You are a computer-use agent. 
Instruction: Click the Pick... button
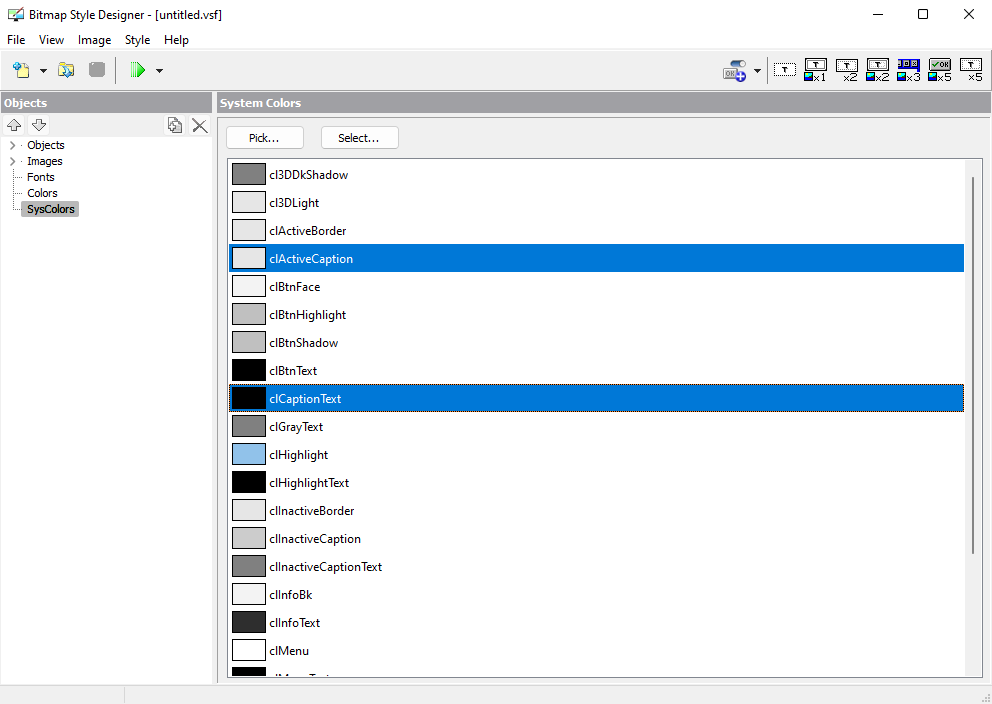264,138
